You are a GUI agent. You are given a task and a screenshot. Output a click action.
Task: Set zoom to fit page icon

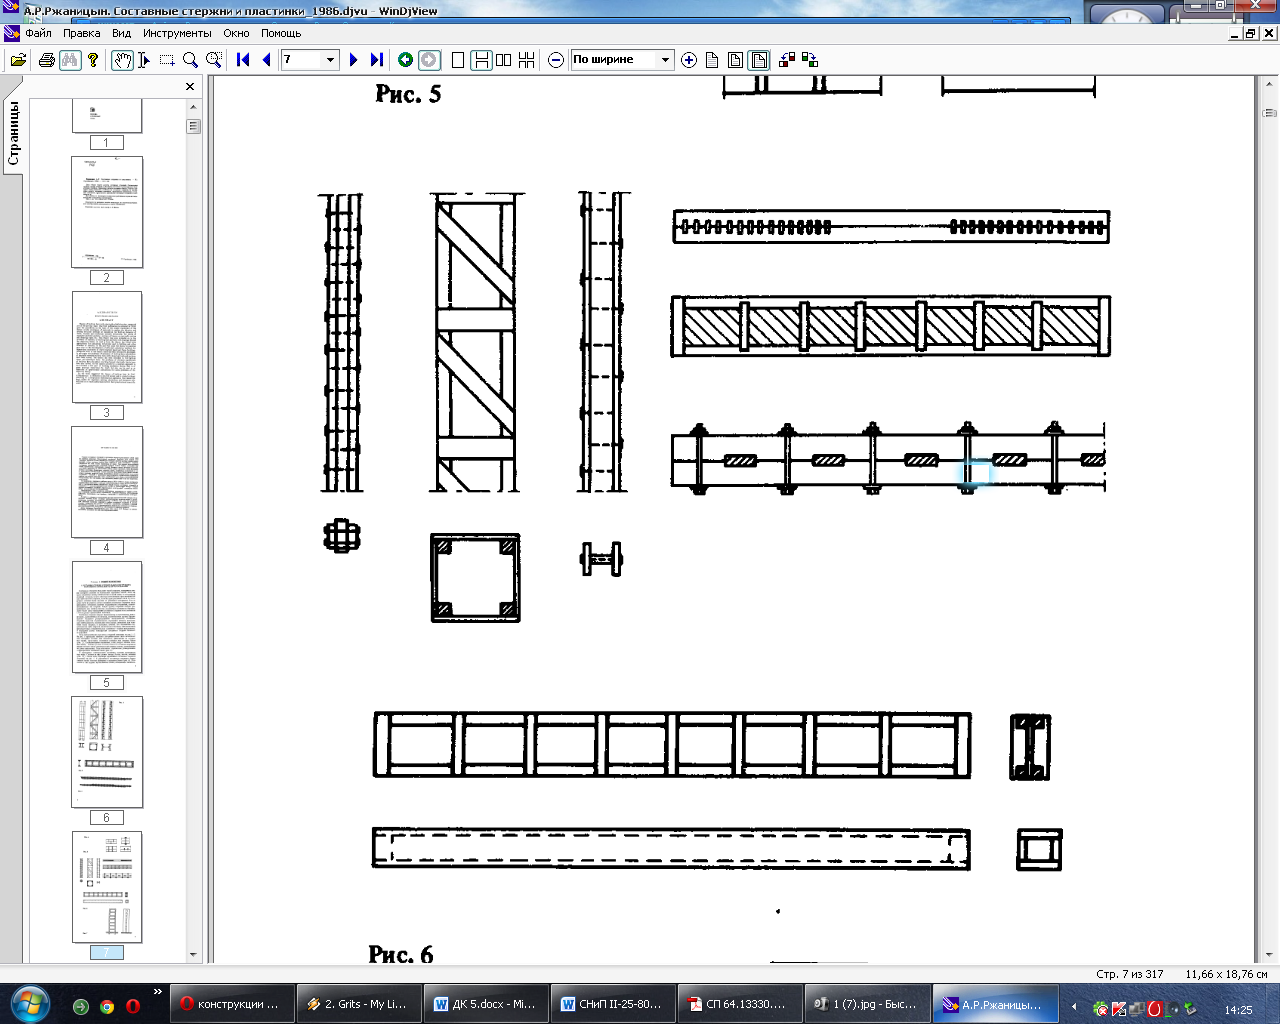click(735, 60)
